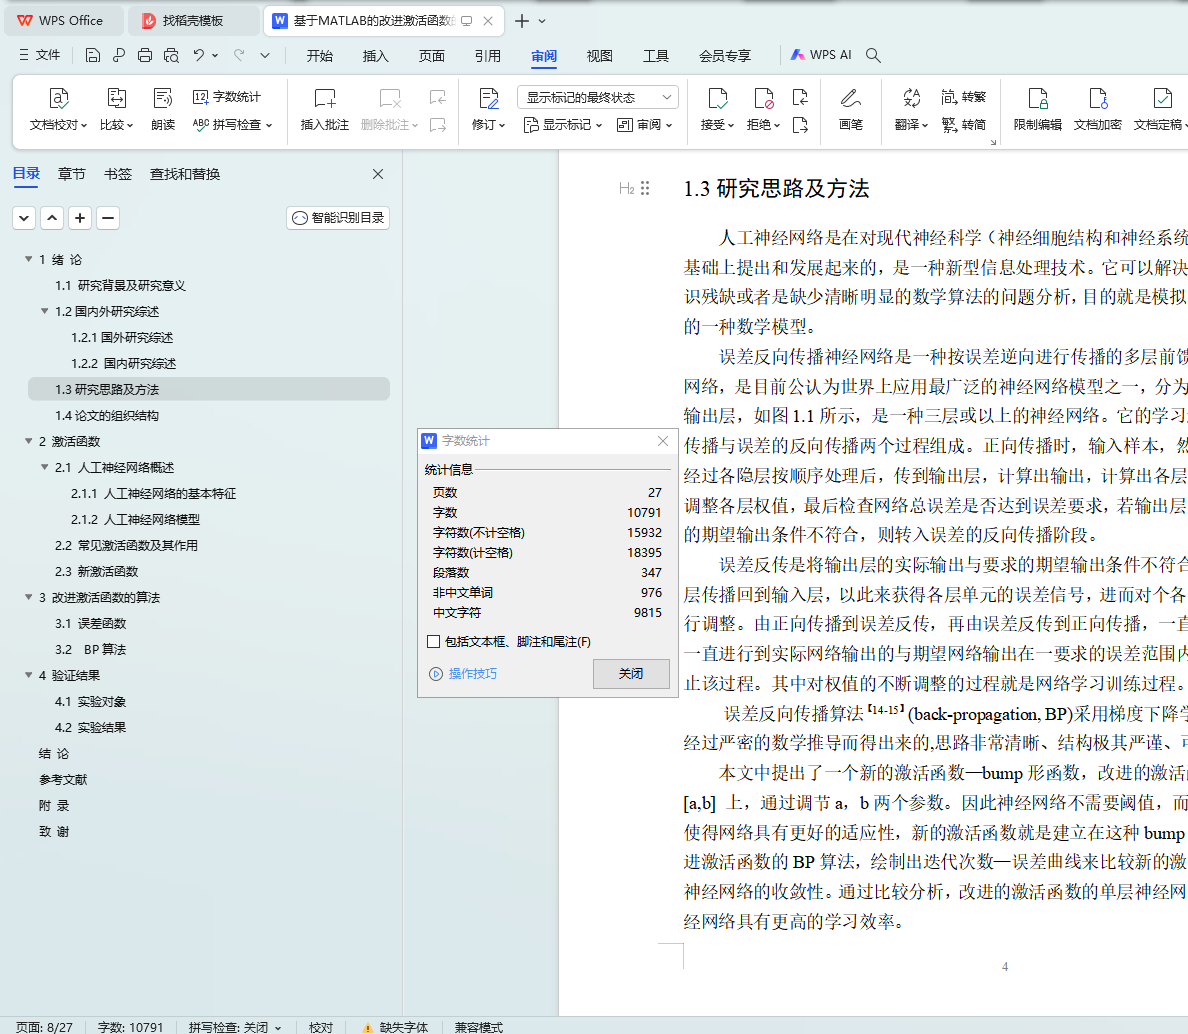Switch to the 找稻壳模板 window tab
1188x1034 pixels.
(192, 21)
